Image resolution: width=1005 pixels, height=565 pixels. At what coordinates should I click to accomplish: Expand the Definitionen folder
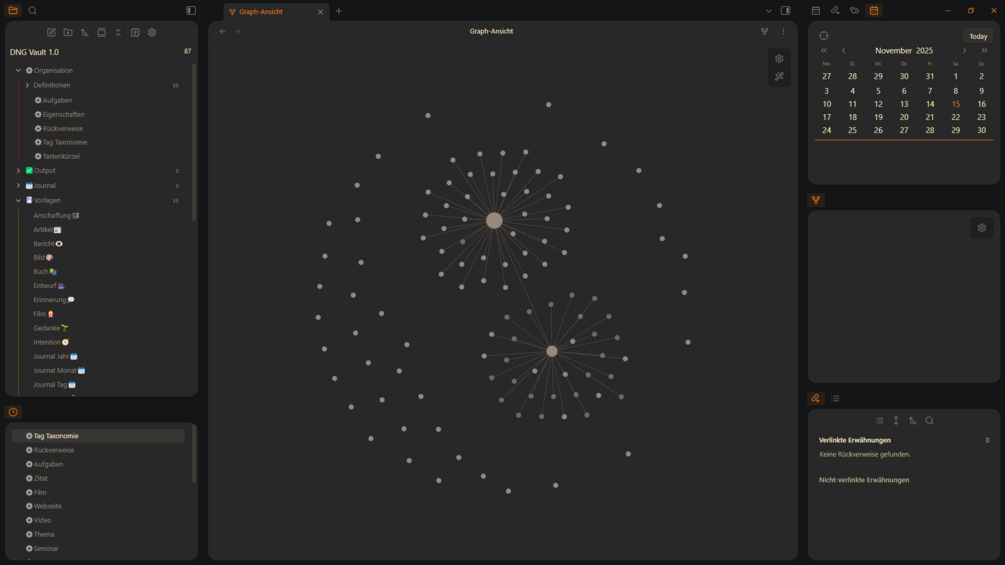pyautogui.click(x=27, y=85)
